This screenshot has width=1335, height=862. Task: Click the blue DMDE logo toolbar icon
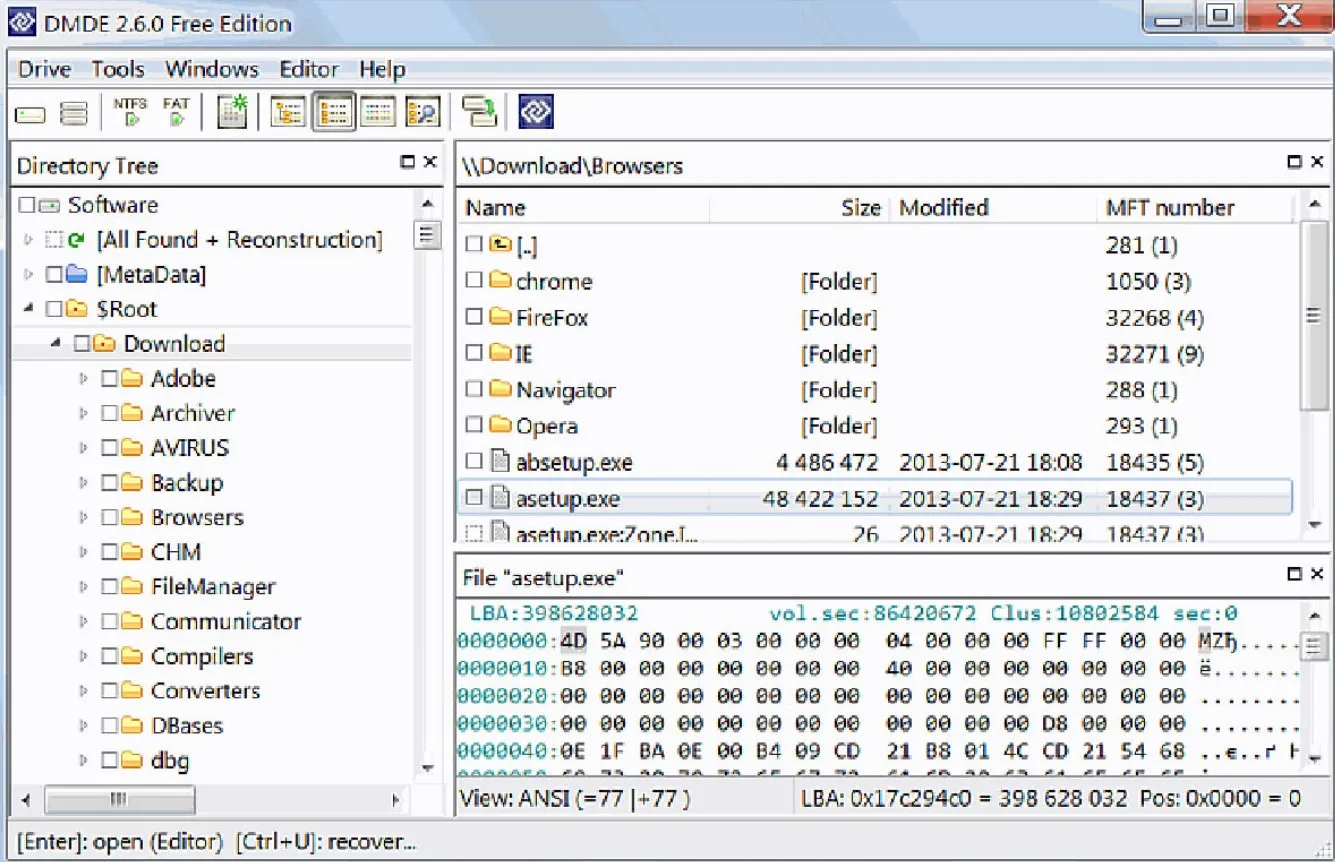[536, 112]
